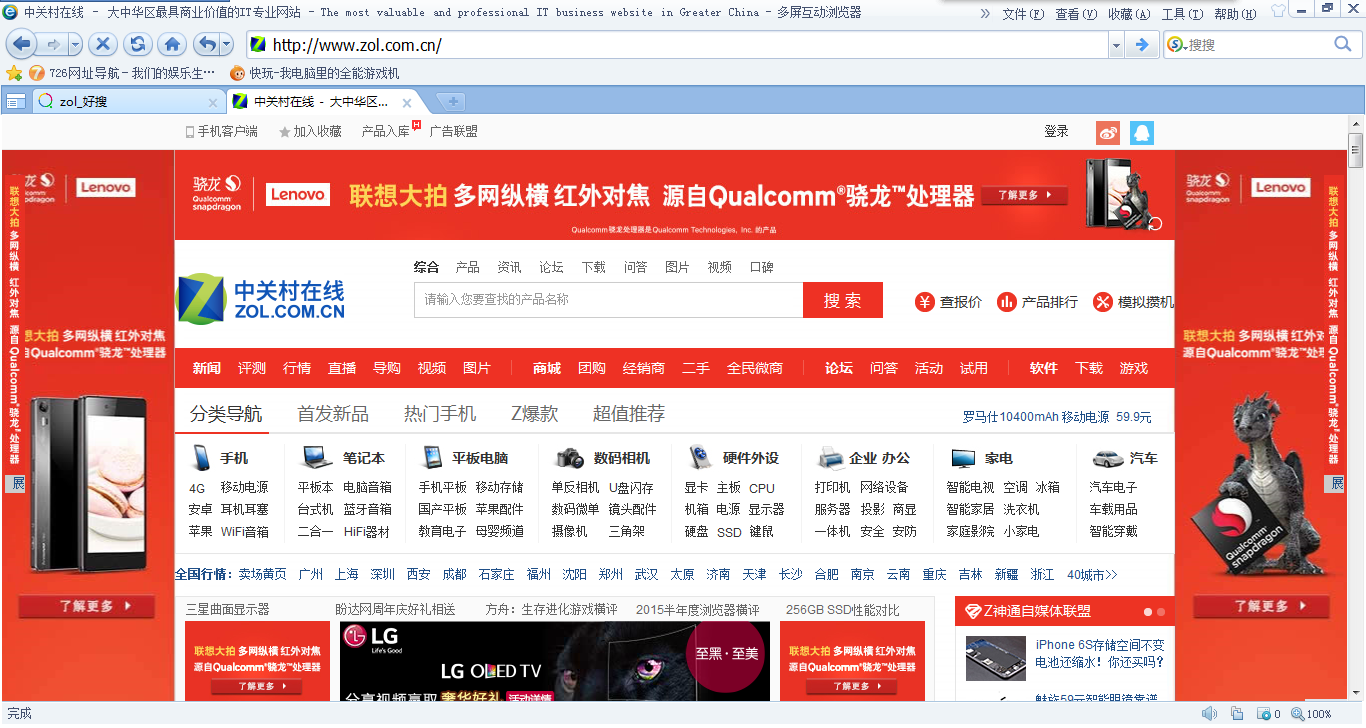Refresh the page with the reload icon
The width and height of the screenshot is (1366, 728).
(x=137, y=44)
